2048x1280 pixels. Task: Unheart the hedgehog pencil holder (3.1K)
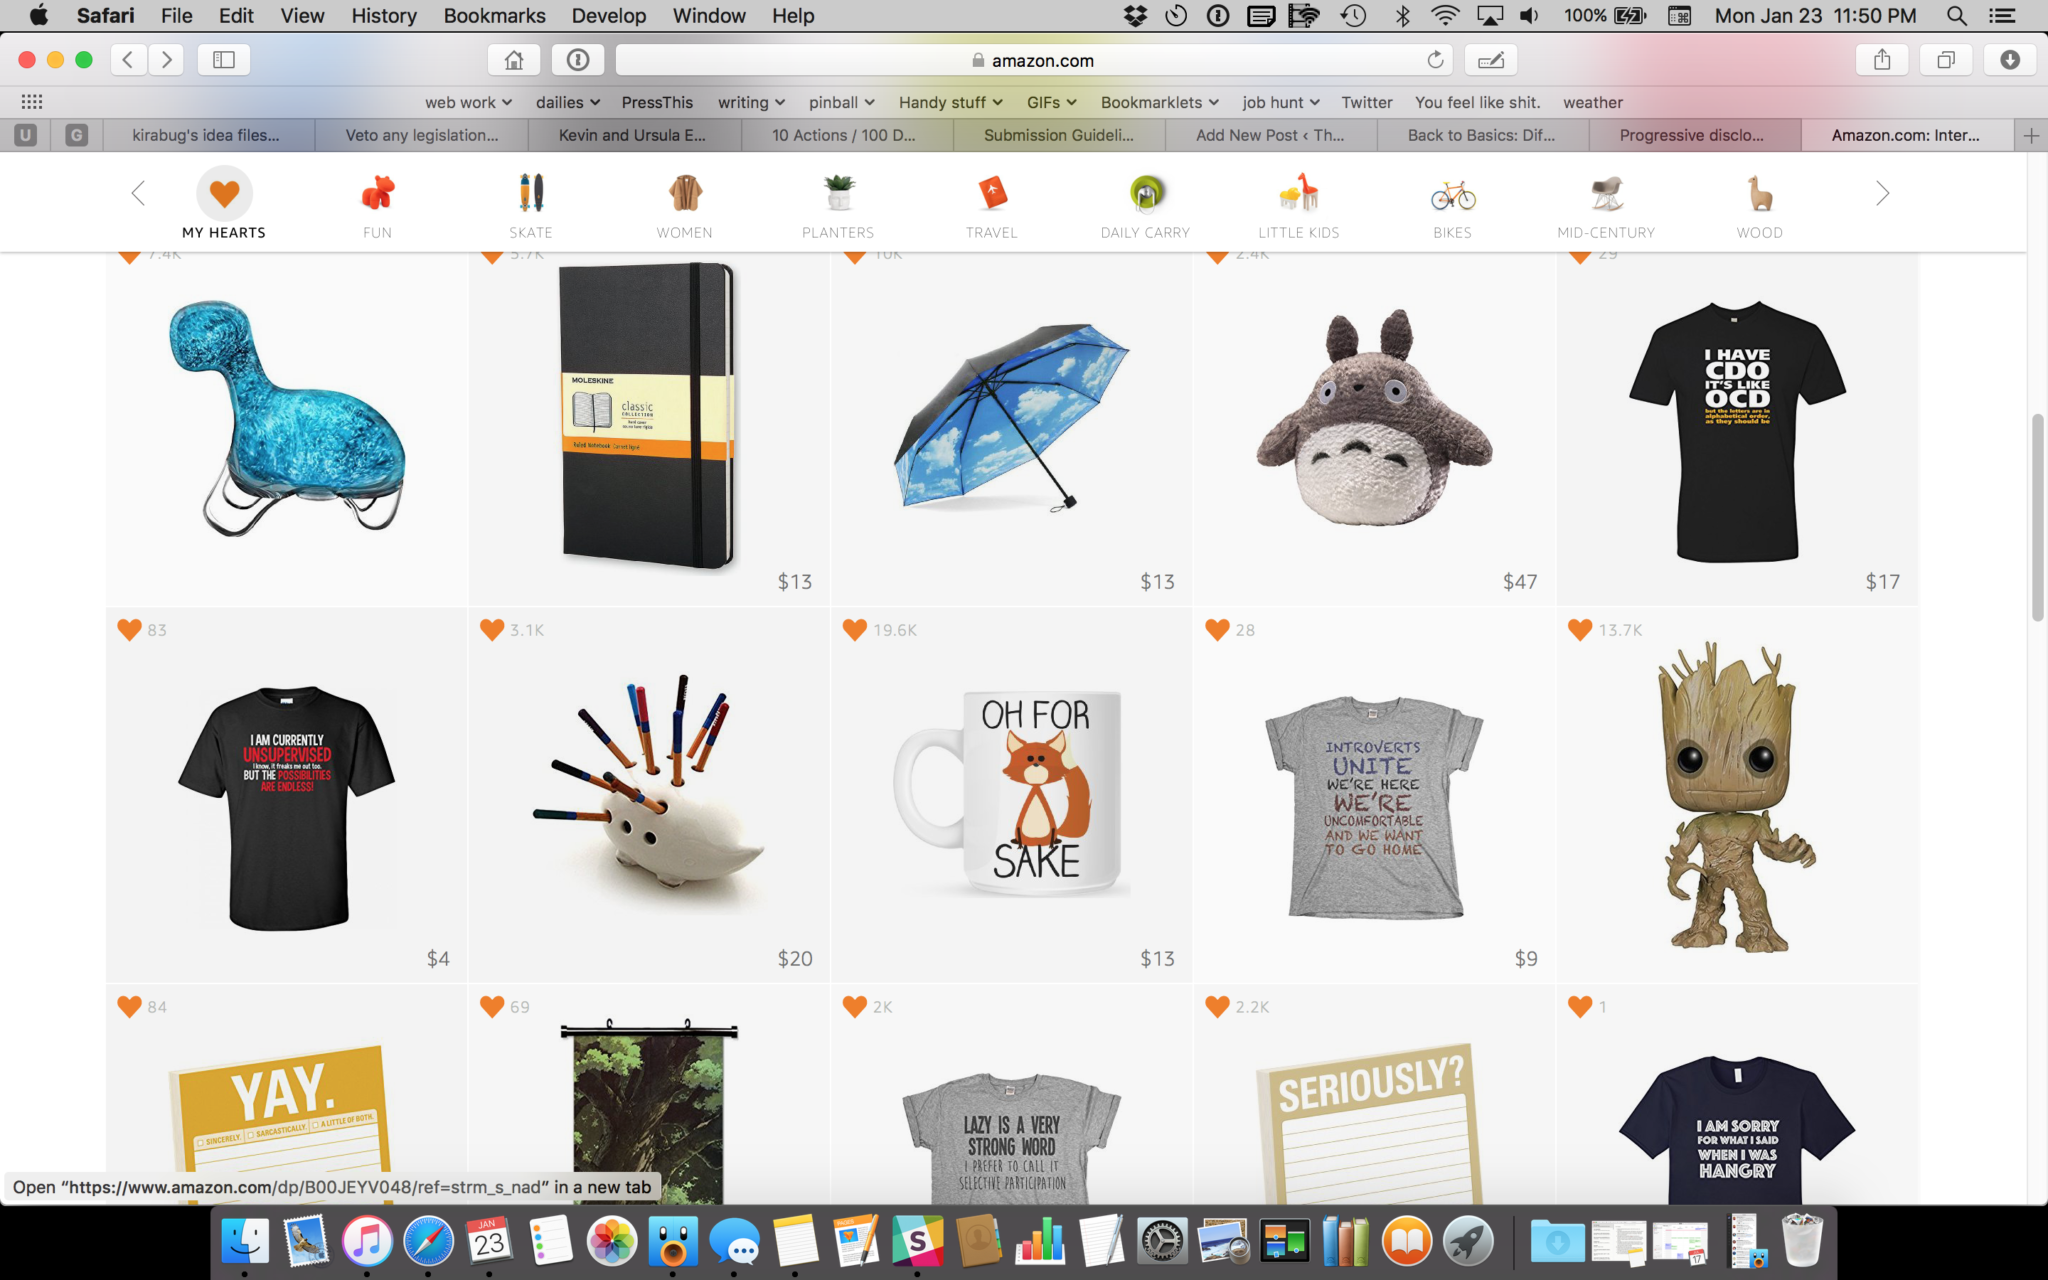492,629
